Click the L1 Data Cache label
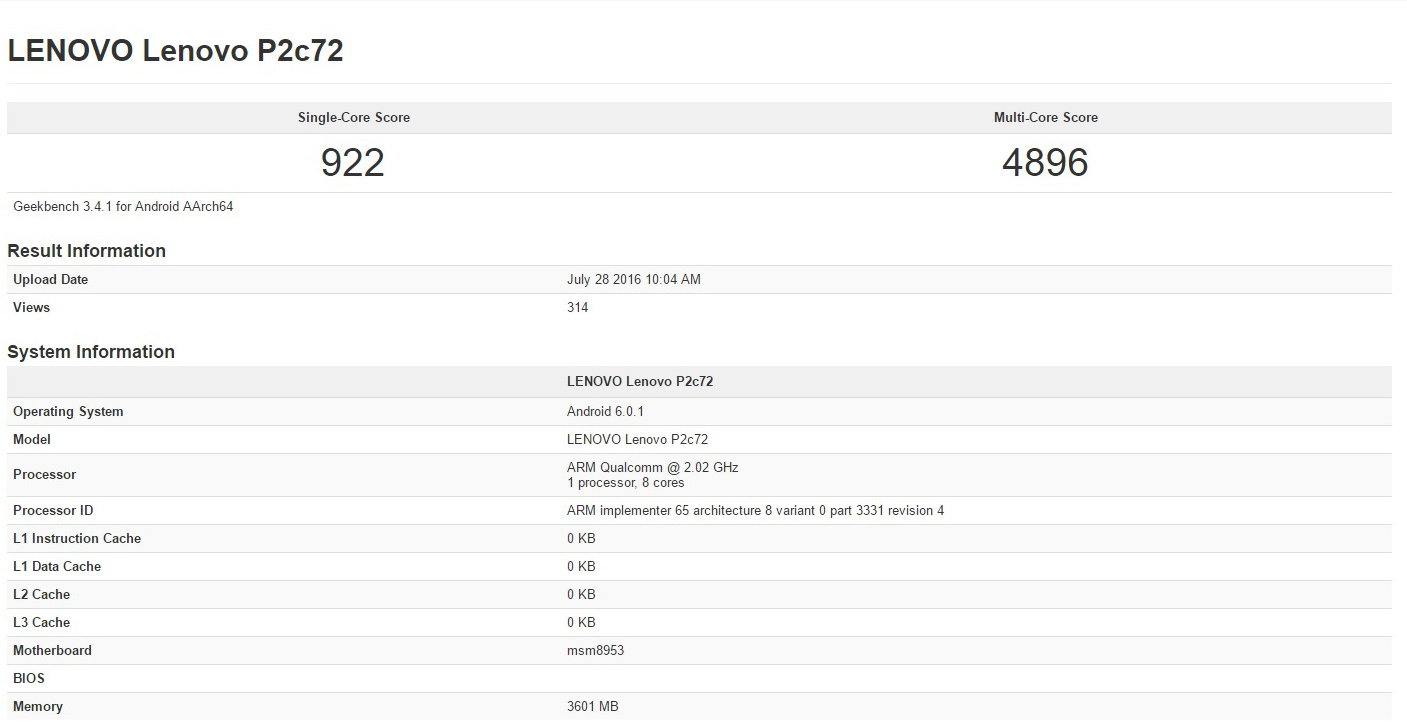 pyautogui.click(x=57, y=567)
